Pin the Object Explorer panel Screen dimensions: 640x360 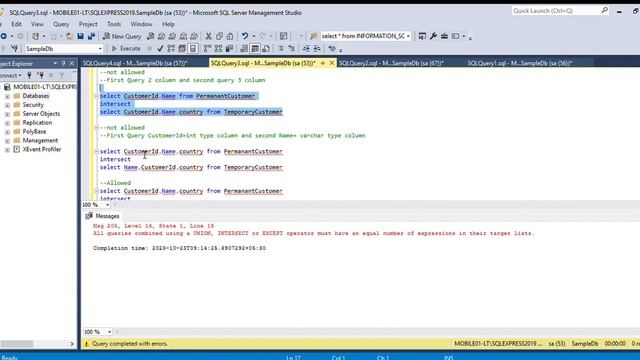tap(63, 63)
